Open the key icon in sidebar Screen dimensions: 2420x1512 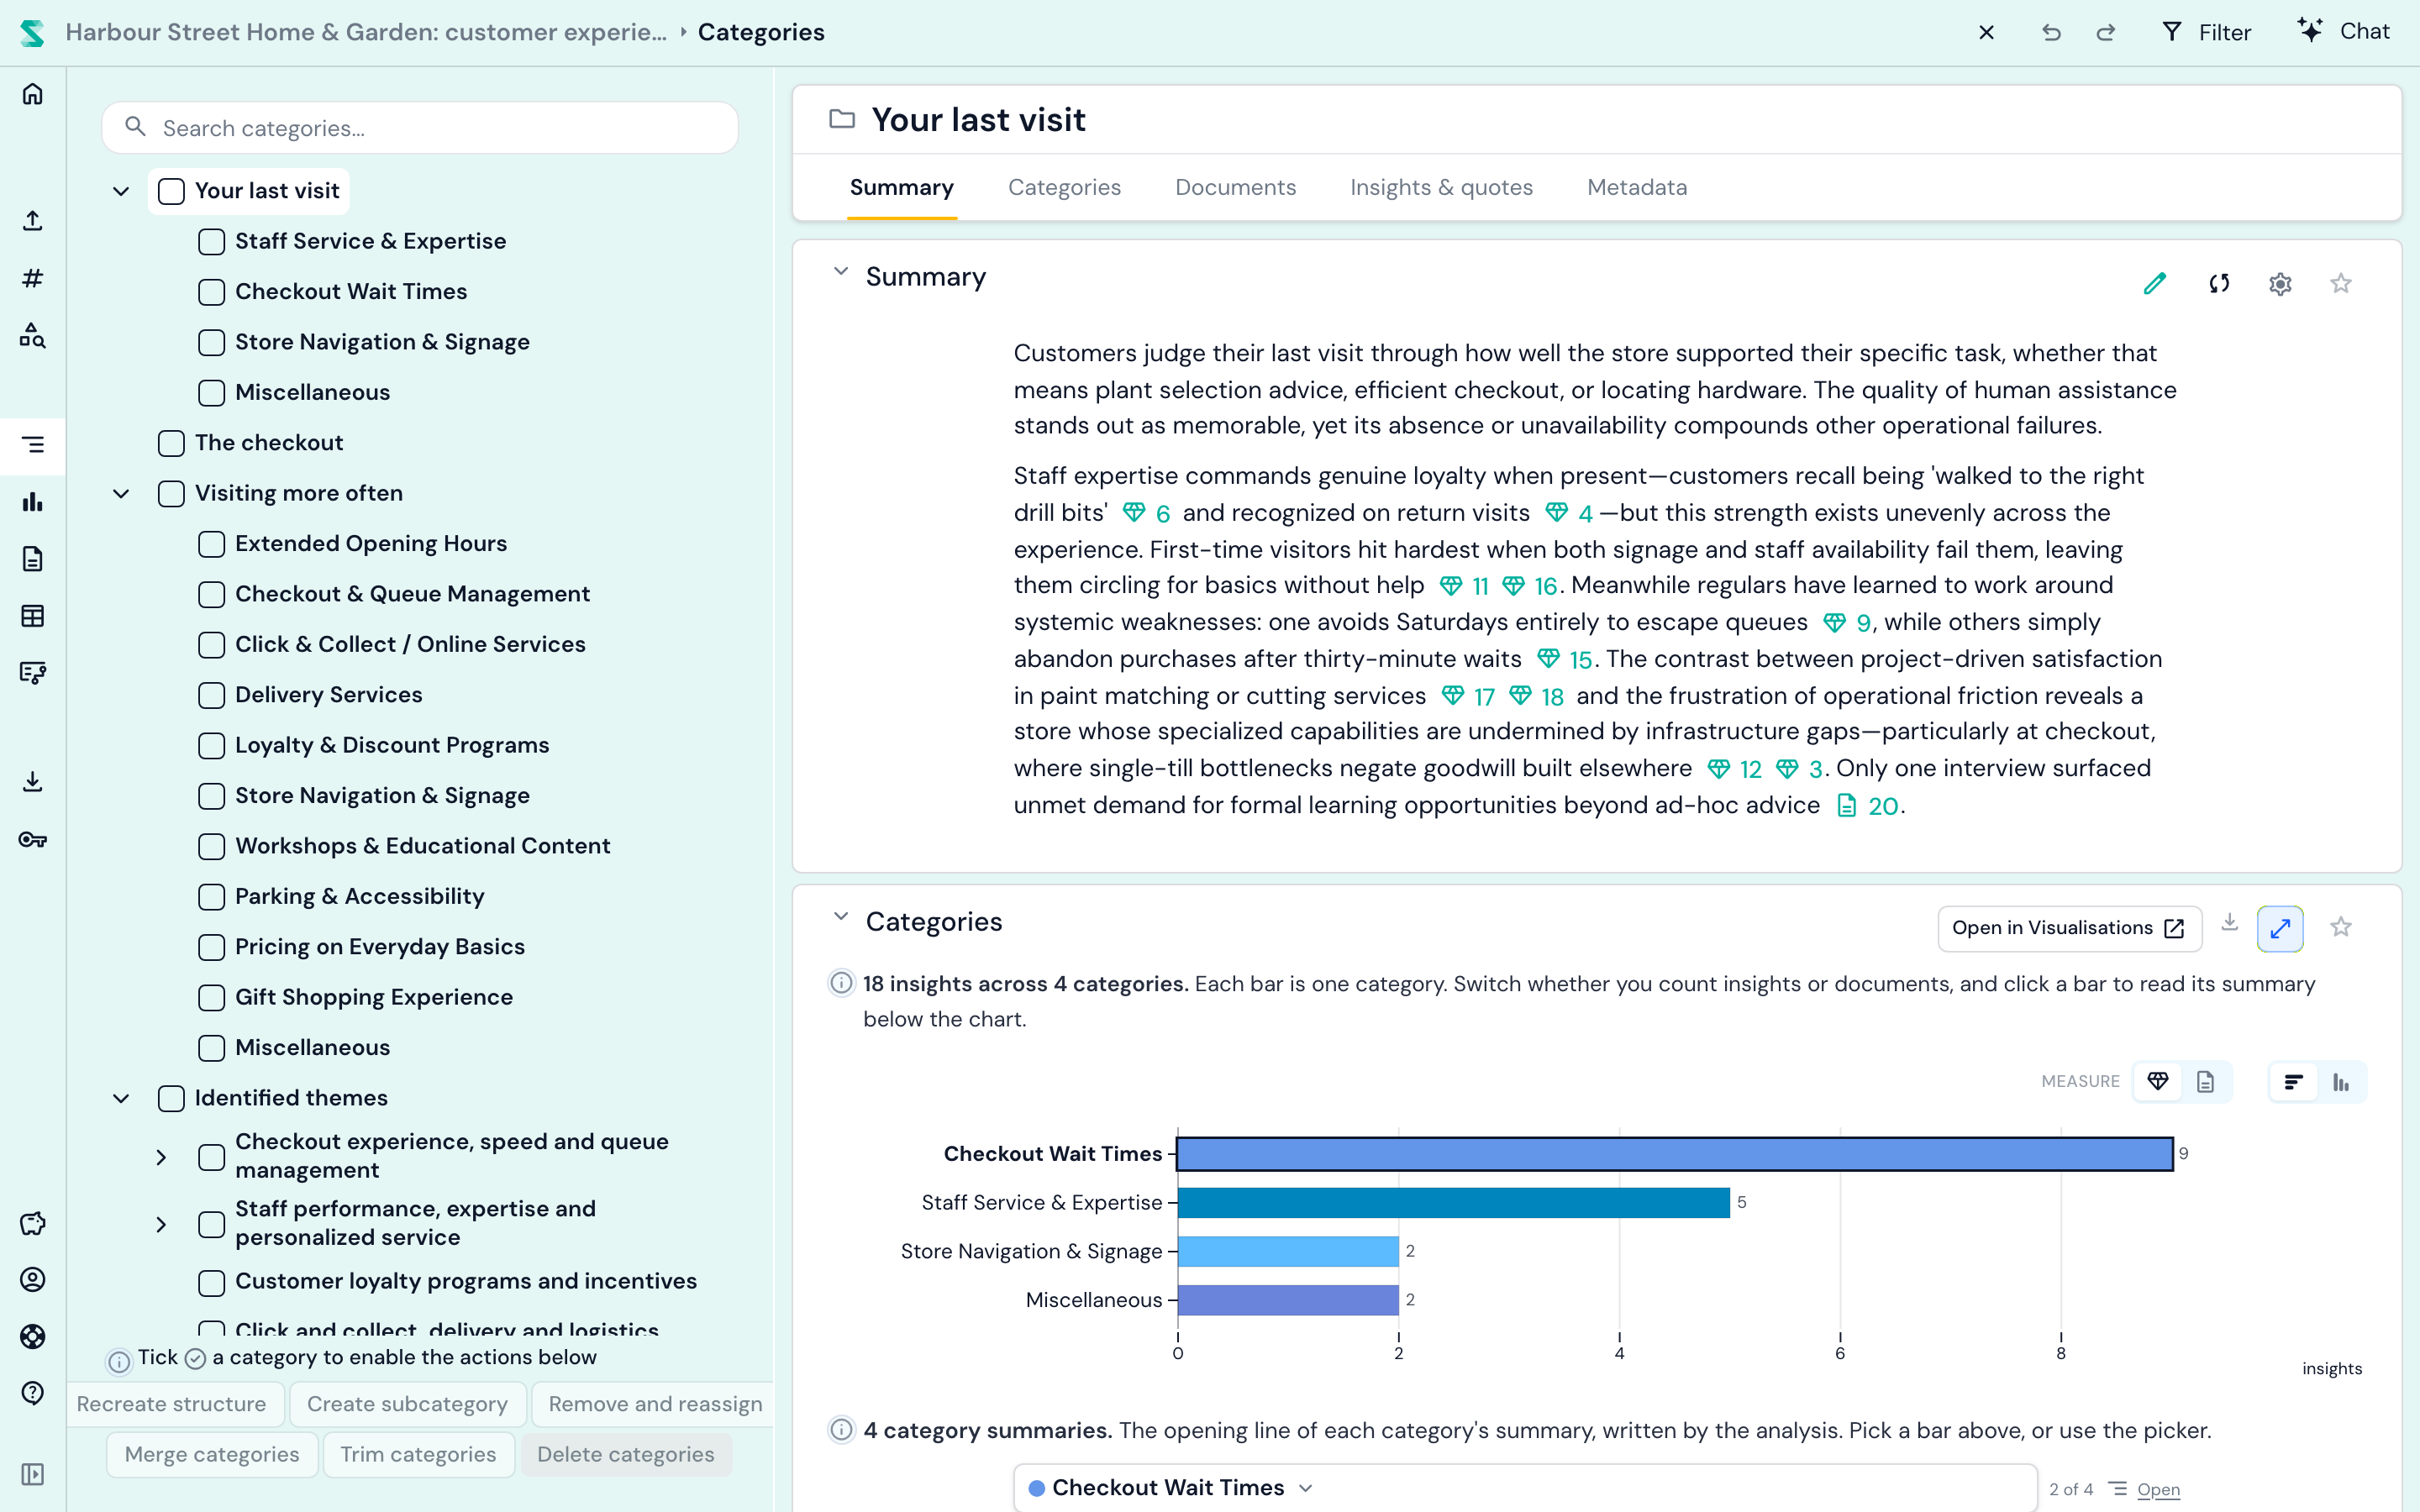[x=33, y=839]
